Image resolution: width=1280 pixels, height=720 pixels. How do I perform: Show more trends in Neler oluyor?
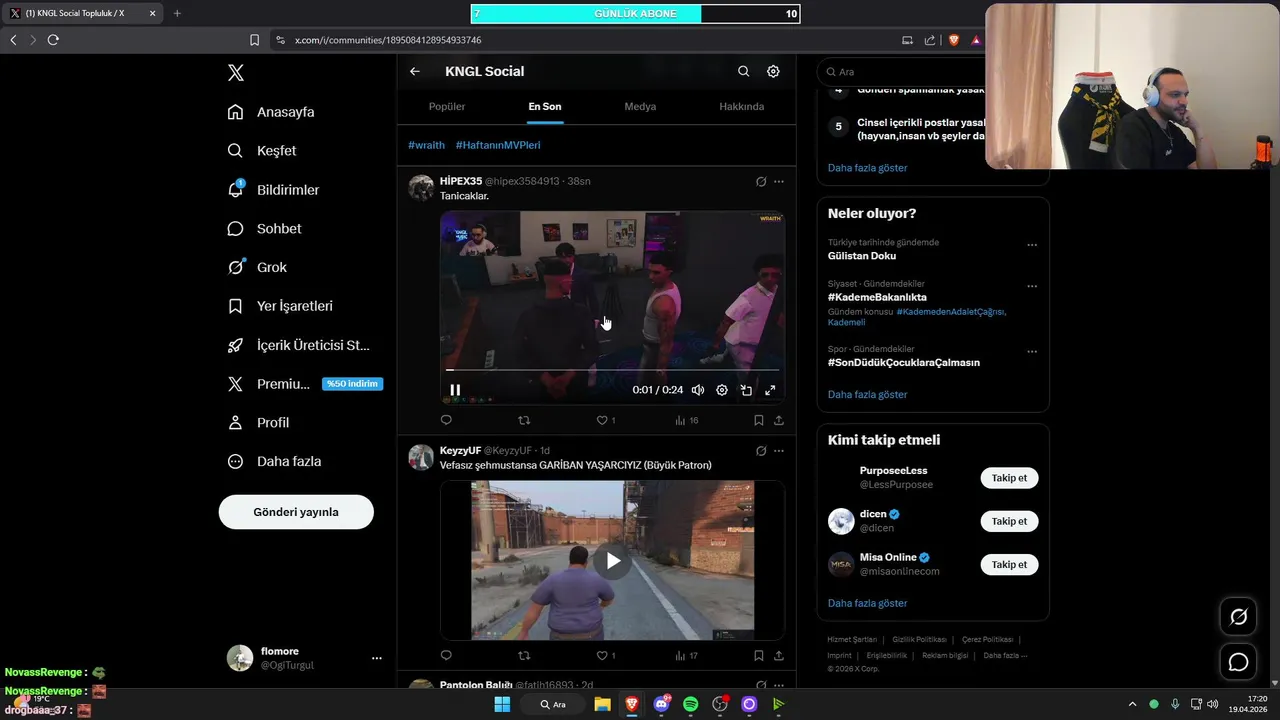[867, 395]
